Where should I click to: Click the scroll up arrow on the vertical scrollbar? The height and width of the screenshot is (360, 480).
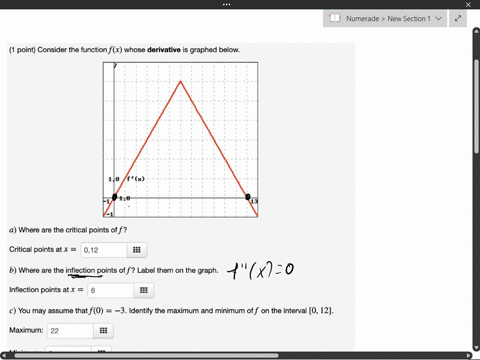pyautogui.click(x=476, y=31)
